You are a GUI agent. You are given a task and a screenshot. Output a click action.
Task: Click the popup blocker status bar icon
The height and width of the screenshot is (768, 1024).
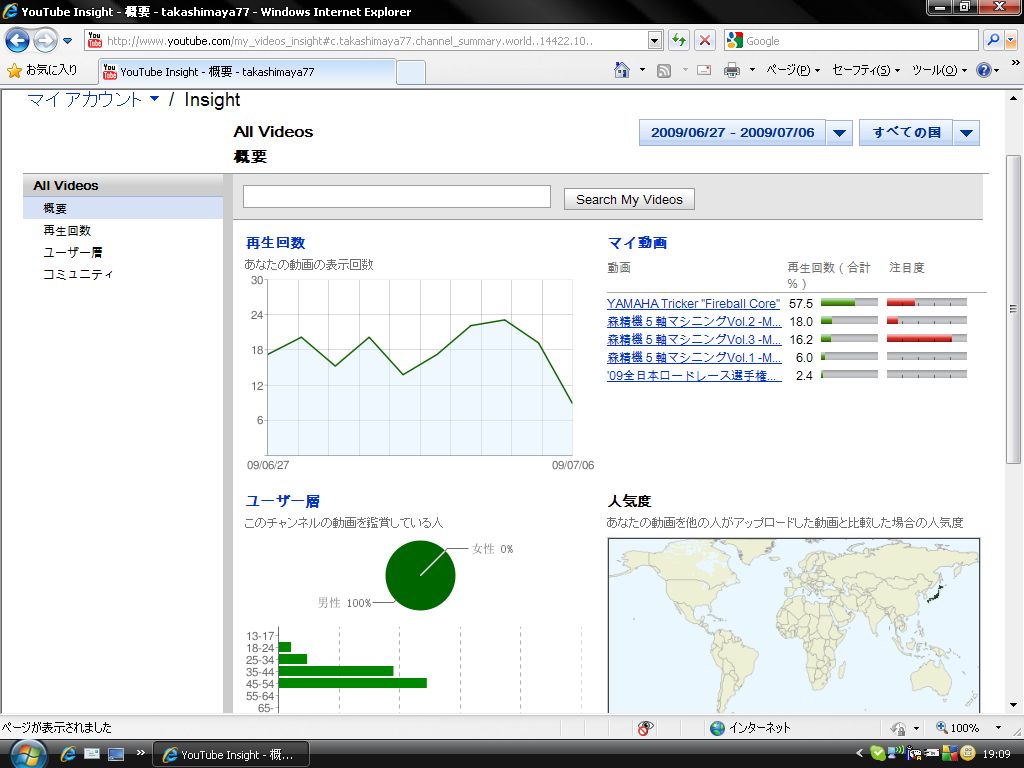pyautogui.click(x=645, y=728)
